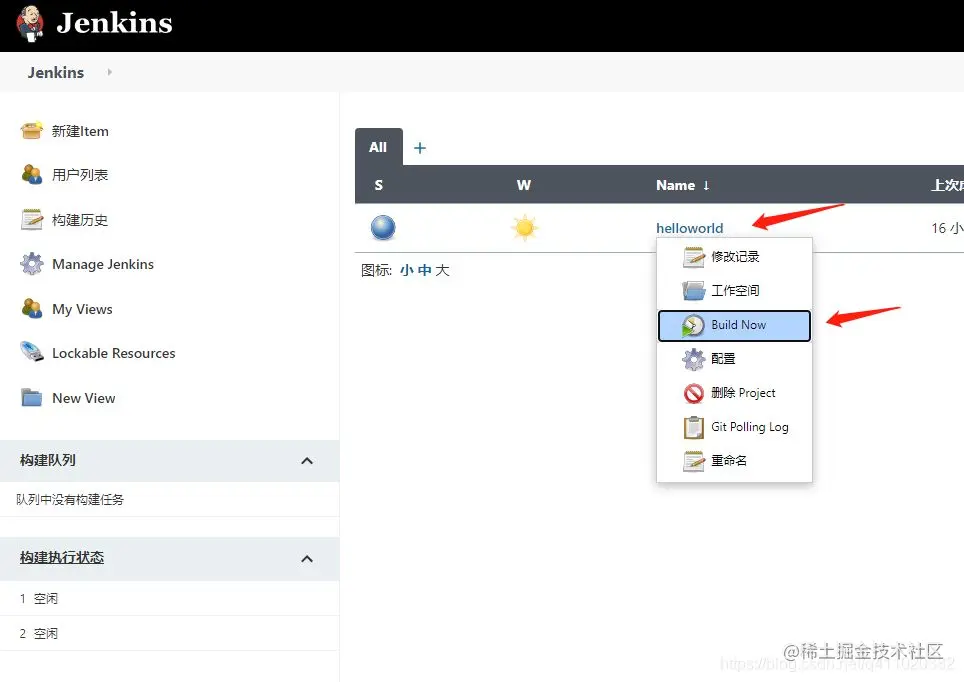This screenshot has width=964, height=682.
Task: Click the Manage Jenkins gear icon
Action: [x=31, y=264]
